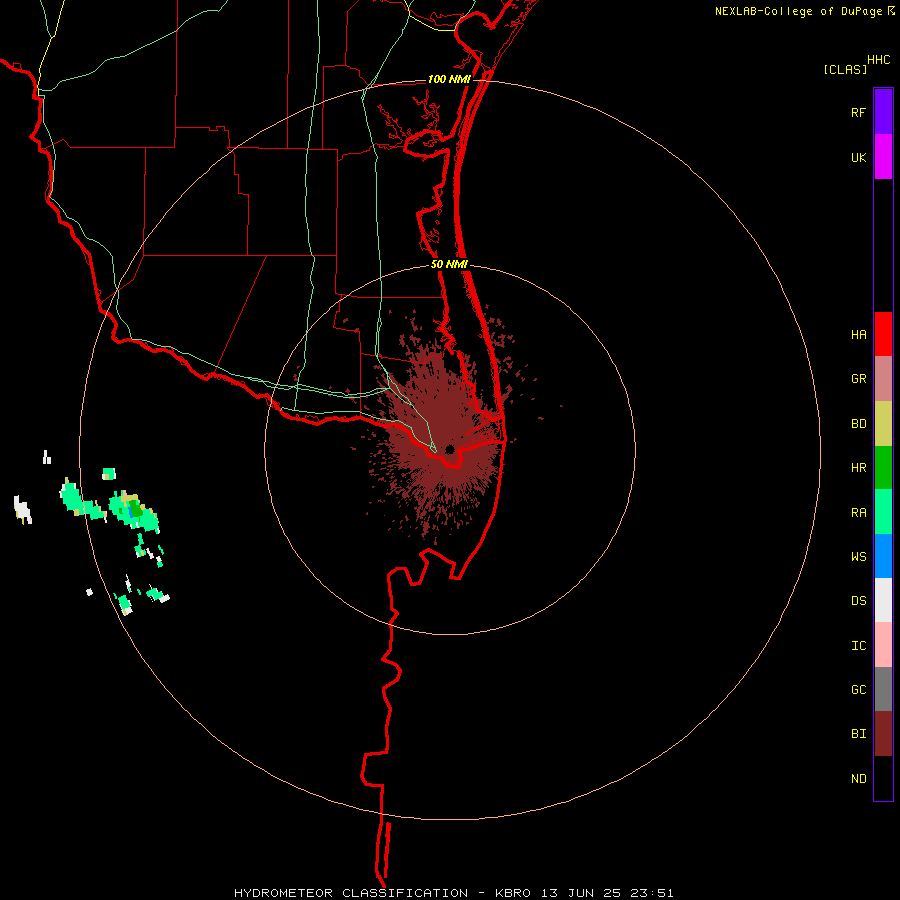The image size is (900, 900).
Task: Click the UK legend label
Action: coord(859,158)
